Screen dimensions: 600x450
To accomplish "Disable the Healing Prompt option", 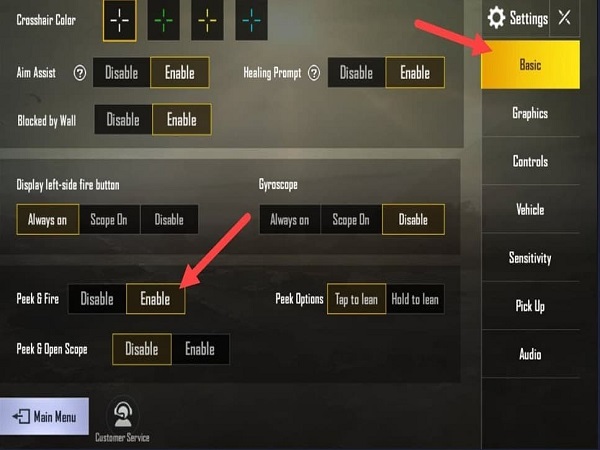I will 357,73.
